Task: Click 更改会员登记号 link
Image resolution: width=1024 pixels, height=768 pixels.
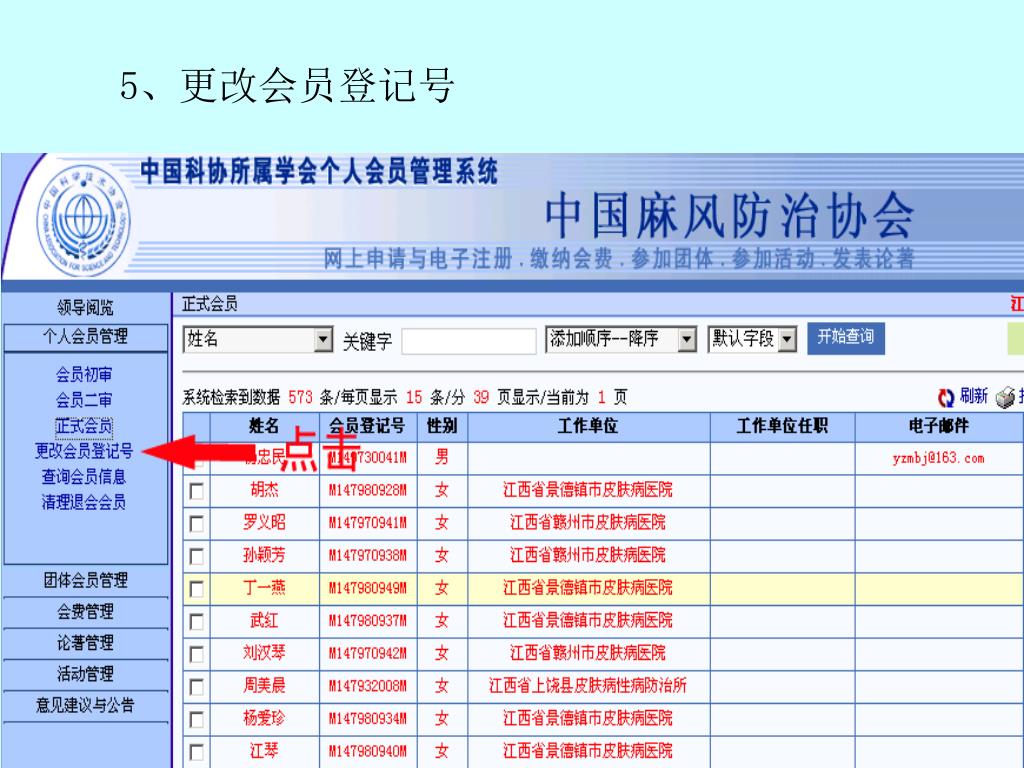Action: (x=84, y=451)
